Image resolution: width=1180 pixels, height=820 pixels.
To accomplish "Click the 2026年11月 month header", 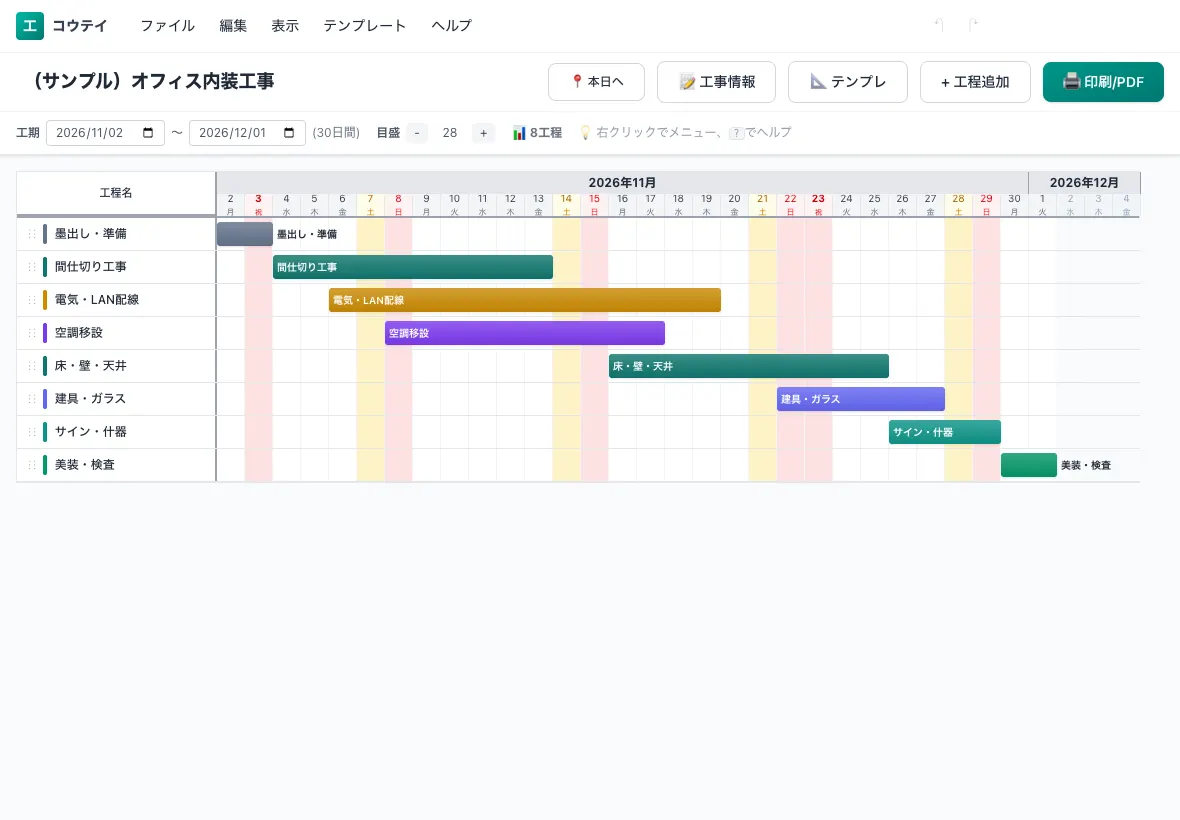I will click(622, 183).
